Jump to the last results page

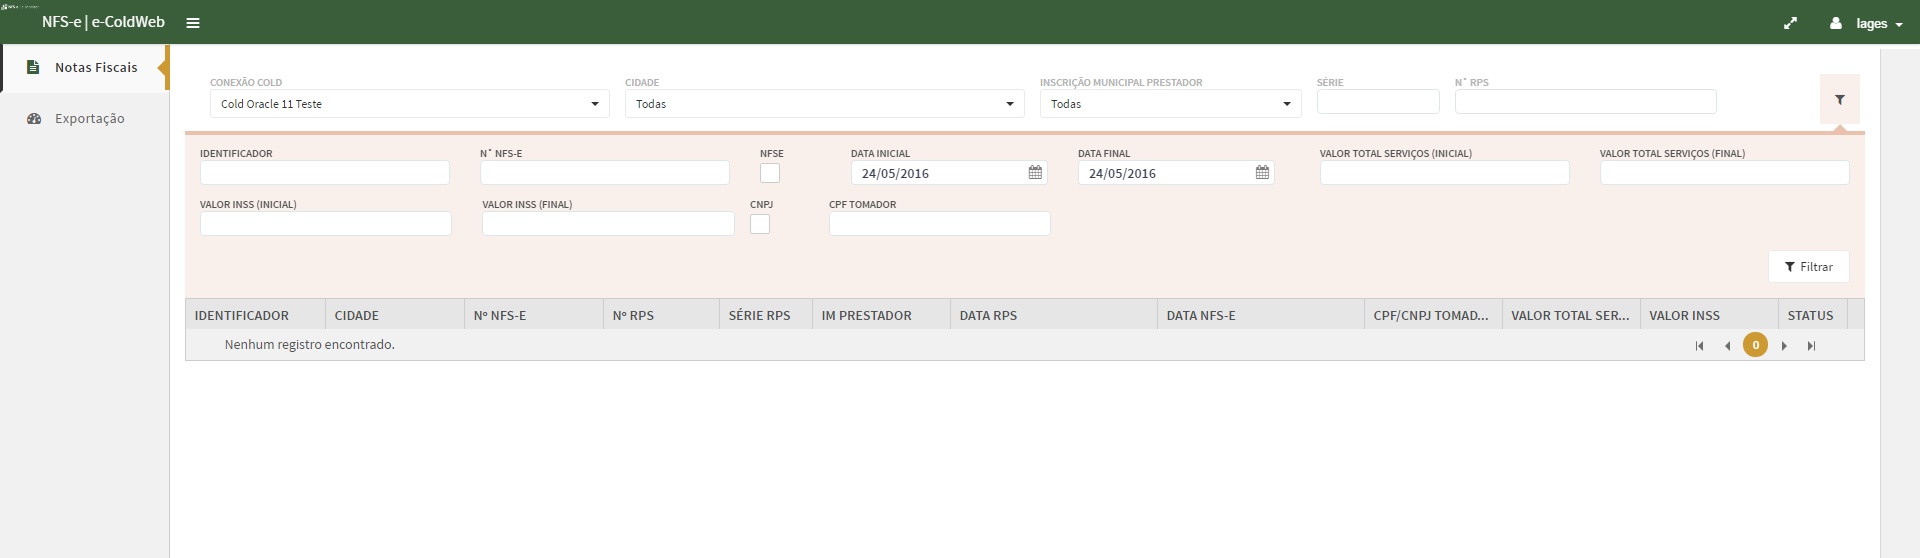pos(1811,346)
